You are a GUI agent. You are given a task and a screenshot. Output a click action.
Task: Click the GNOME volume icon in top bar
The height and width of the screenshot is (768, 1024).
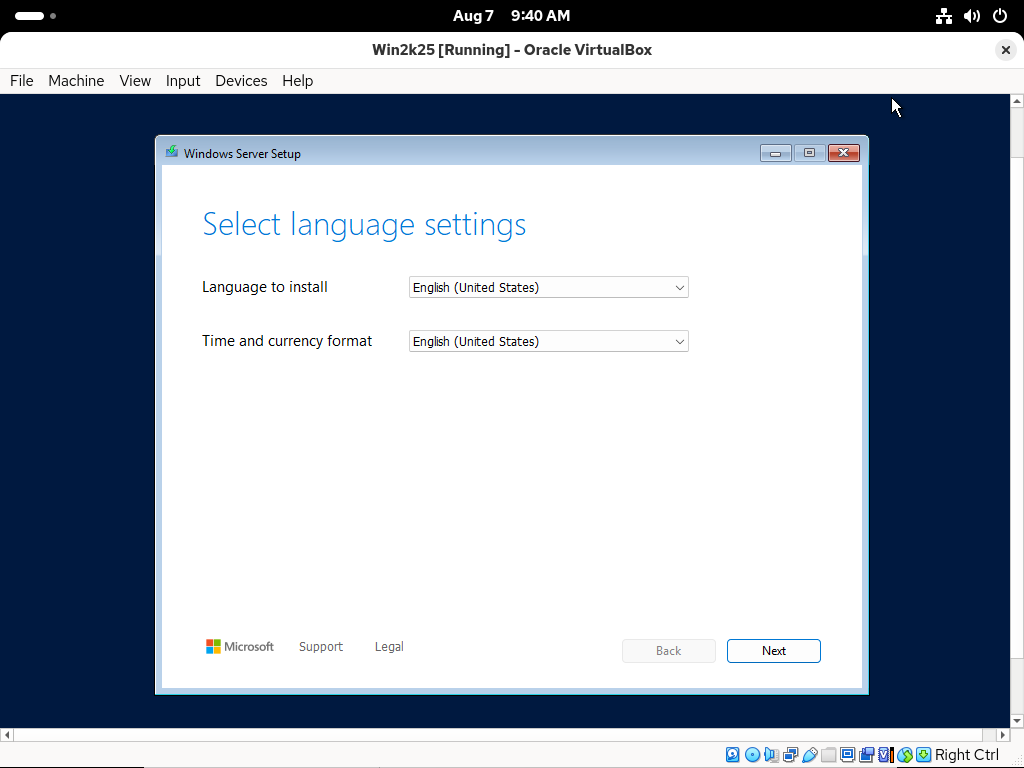[x=971, y=16]
